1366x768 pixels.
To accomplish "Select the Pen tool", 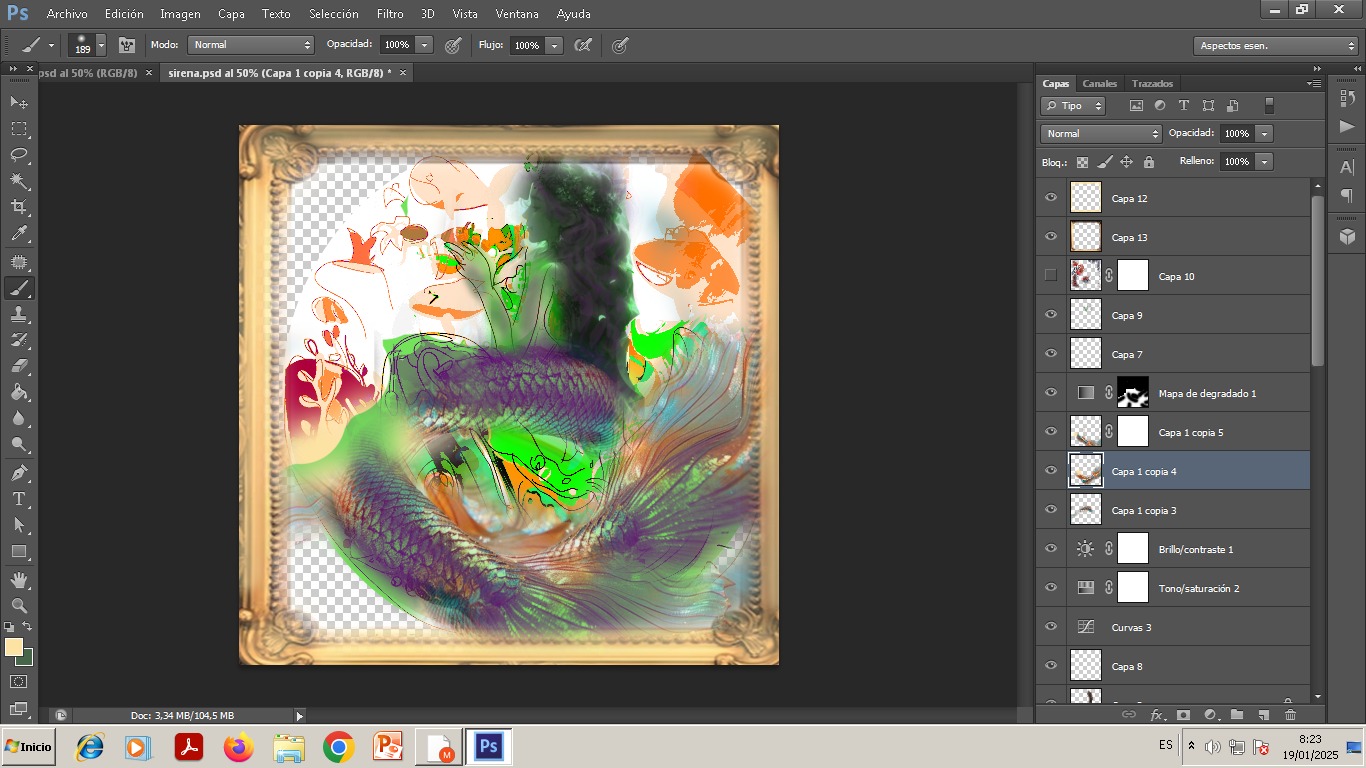I will [x=19, y=472].
